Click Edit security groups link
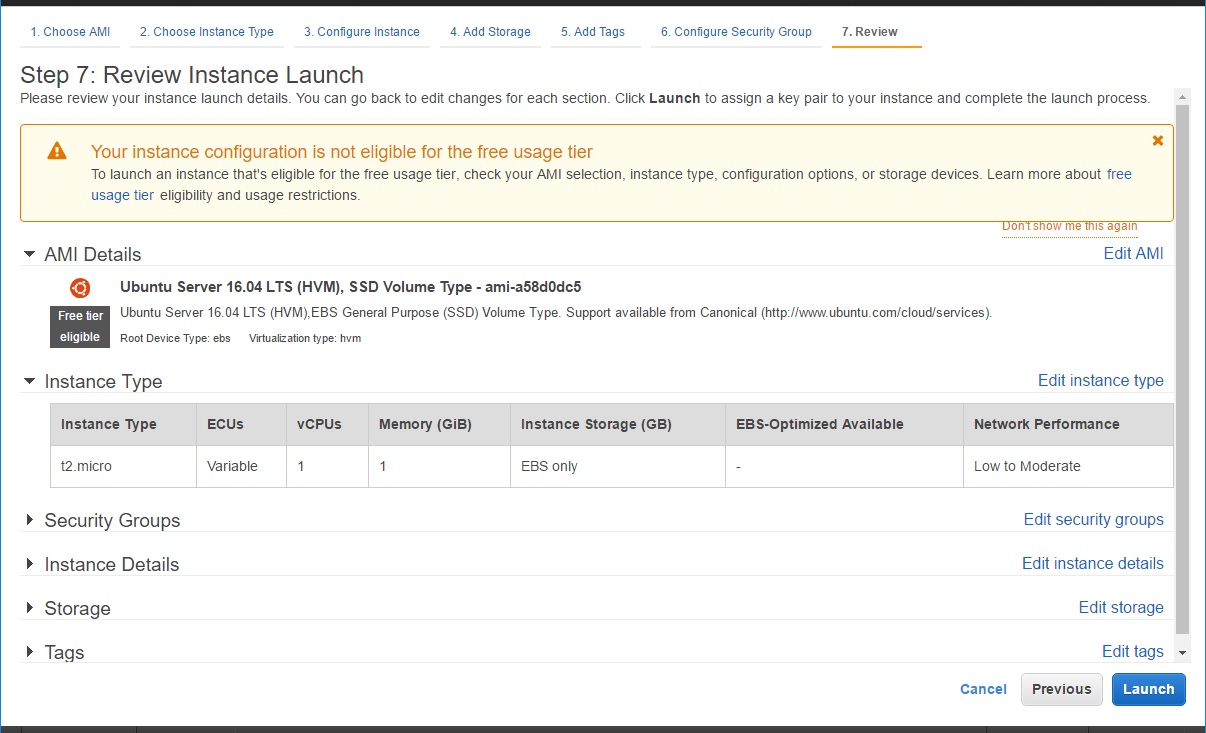The height and width of the screenshot is (733, 1206). click(x=1094, y=520)
